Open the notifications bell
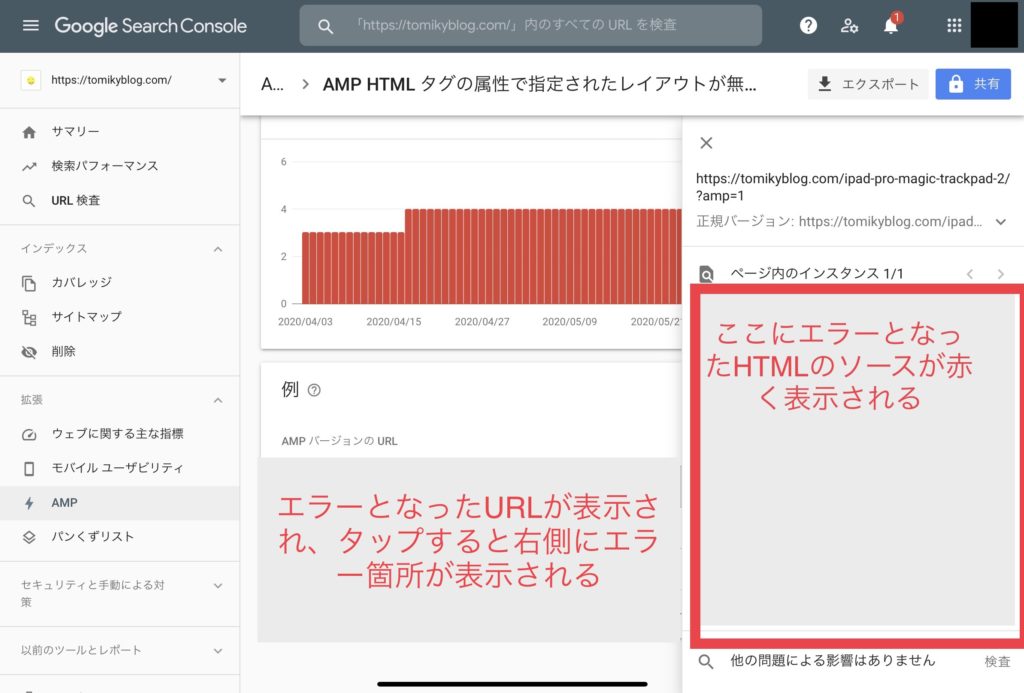1024x693 pixels. (x=891, y=25)
